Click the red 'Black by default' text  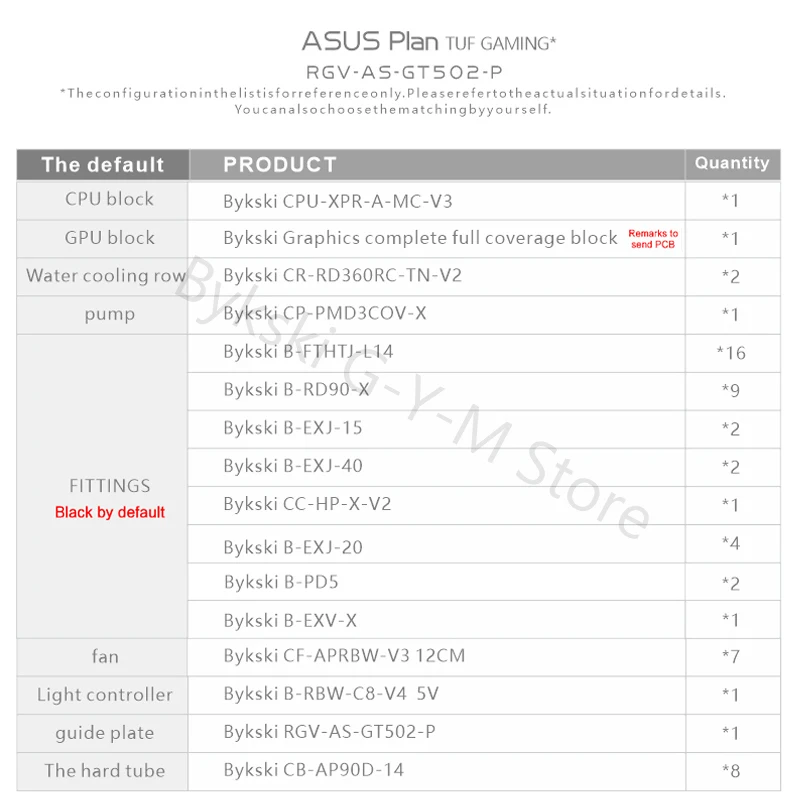click(x=110, y=512)
